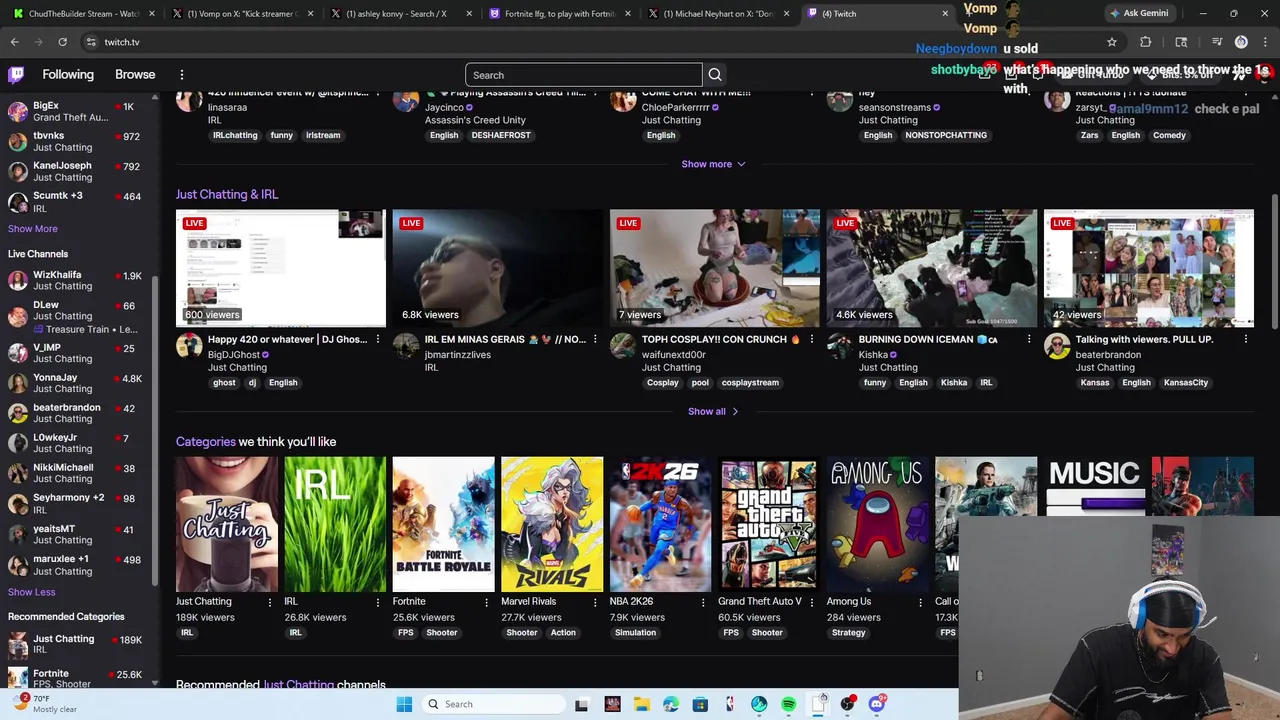Switch to the ChudTheBuilder Stream tab
Screen dimensions: 1280x720
coord(85,14)
